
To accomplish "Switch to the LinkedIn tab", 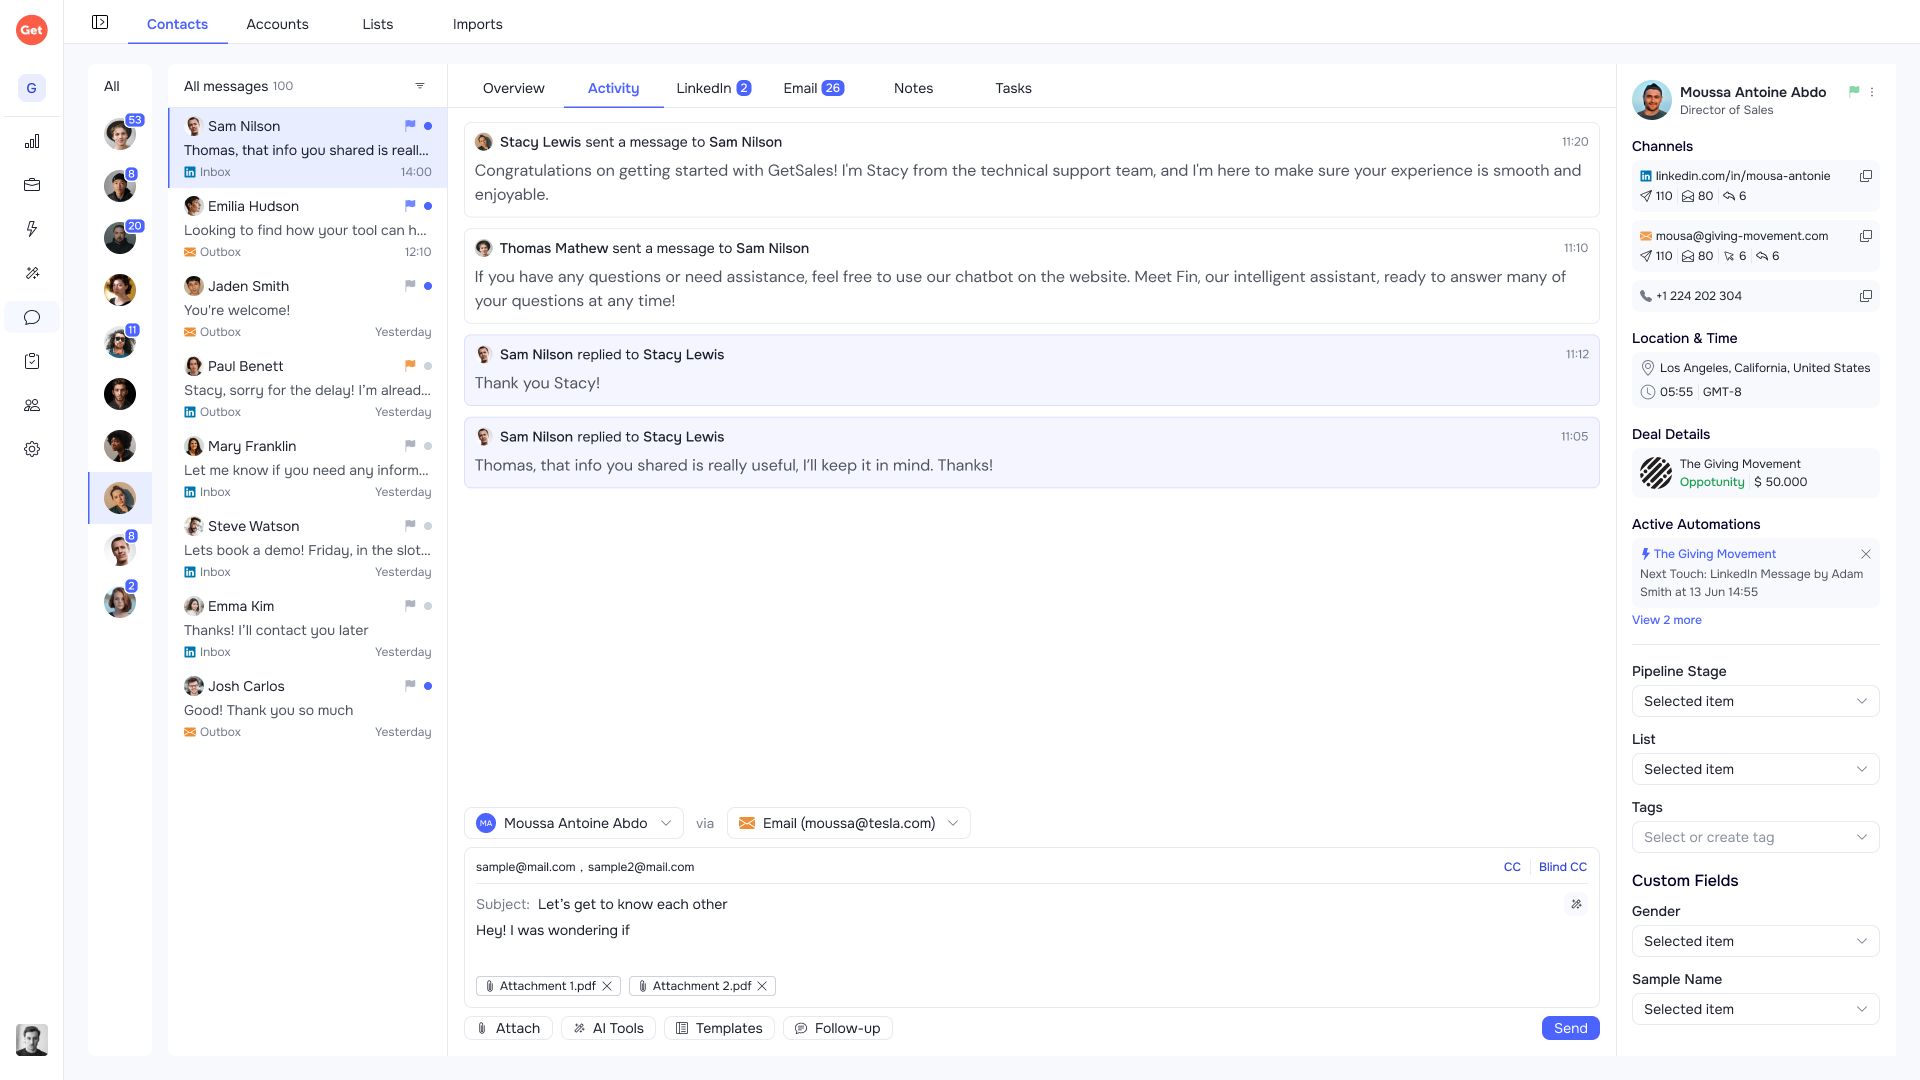I will click(703, 88).
